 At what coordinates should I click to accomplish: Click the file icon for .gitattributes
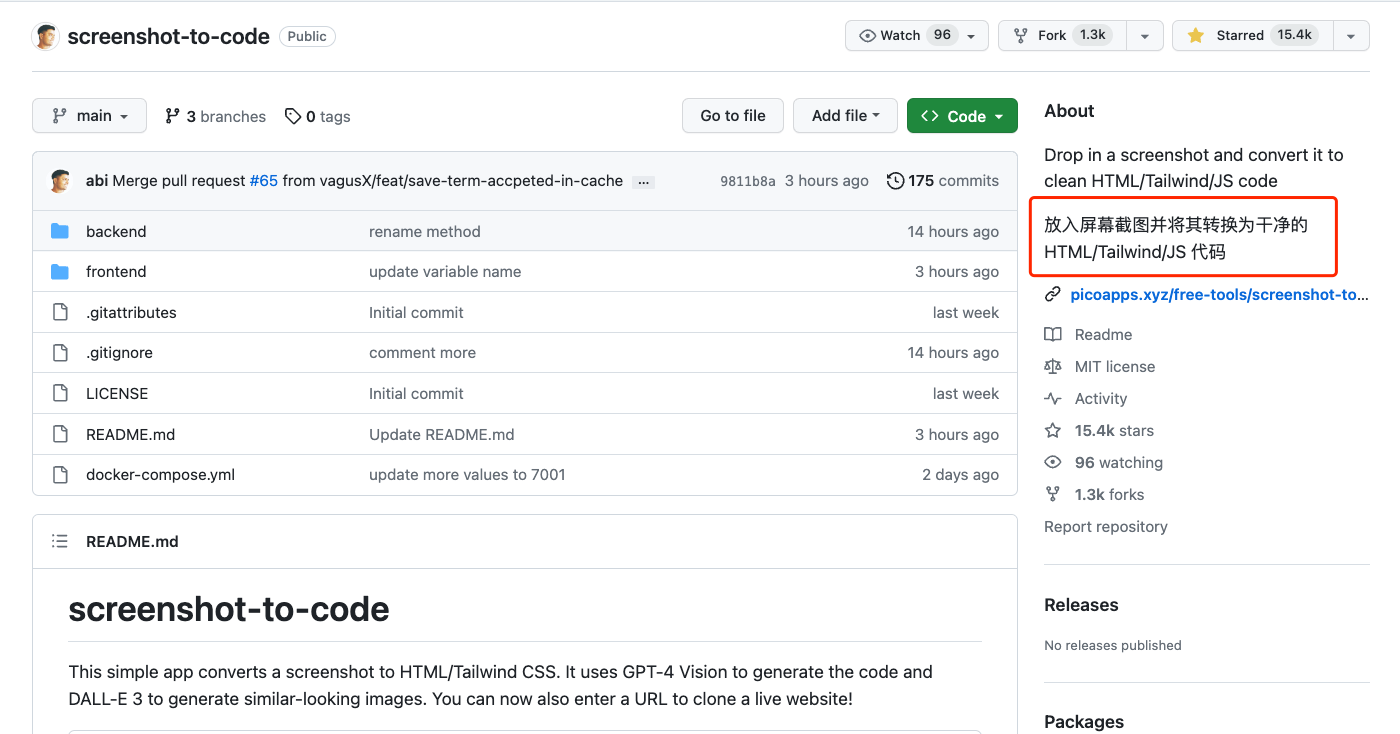[x=60, y=313]
